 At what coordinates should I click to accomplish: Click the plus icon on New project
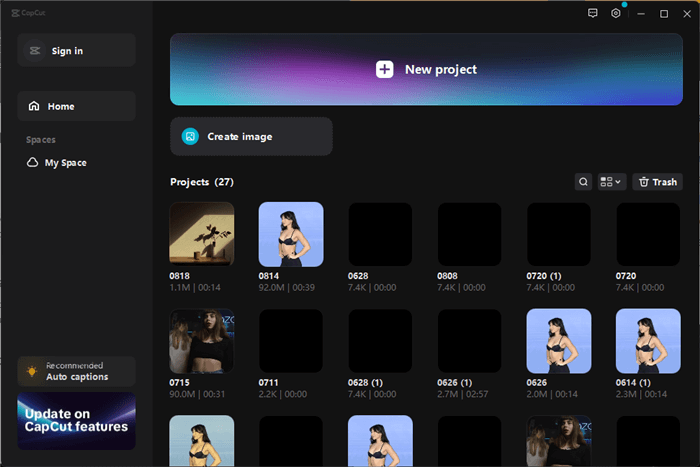(x=385, y=69)
